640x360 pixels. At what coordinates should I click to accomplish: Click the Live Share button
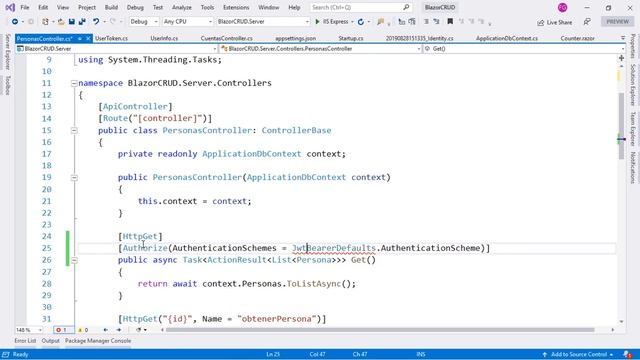(x=554, y=22)
